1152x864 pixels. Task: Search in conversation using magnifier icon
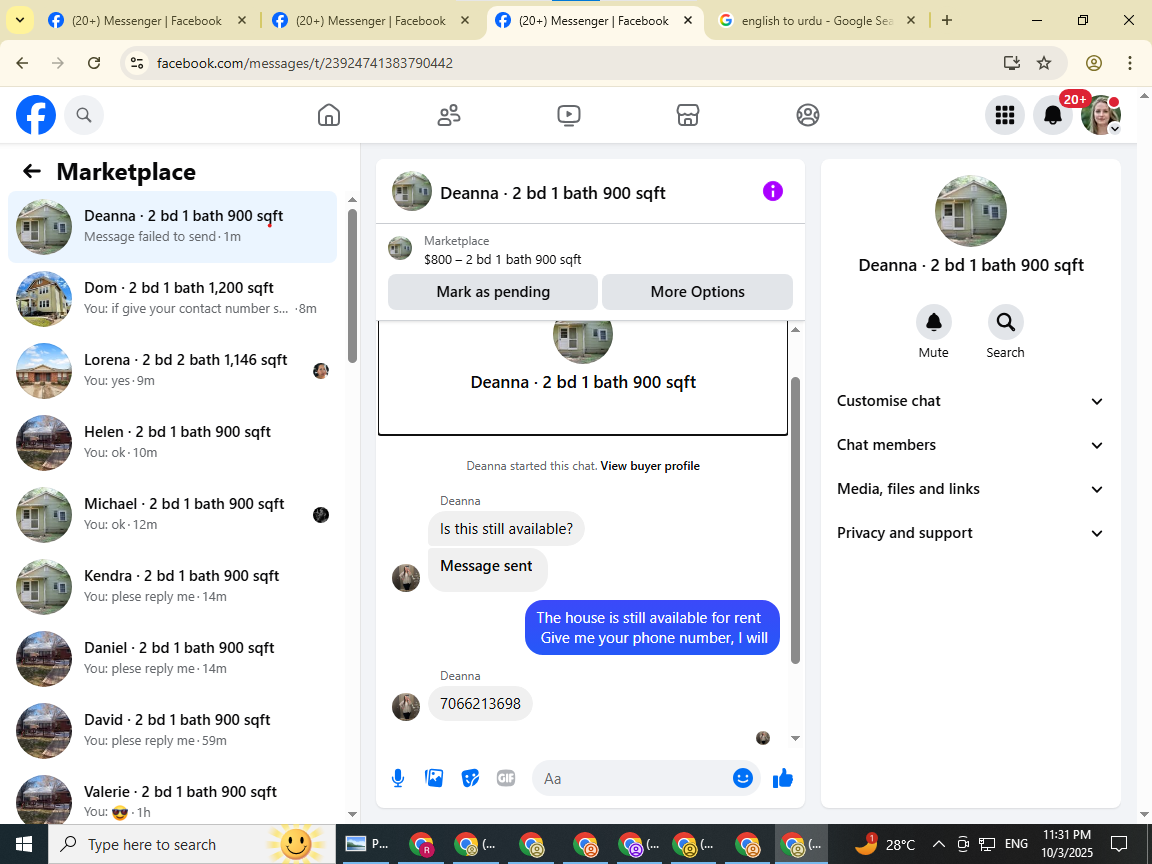pyautogui.click(x=1005, y=322)
